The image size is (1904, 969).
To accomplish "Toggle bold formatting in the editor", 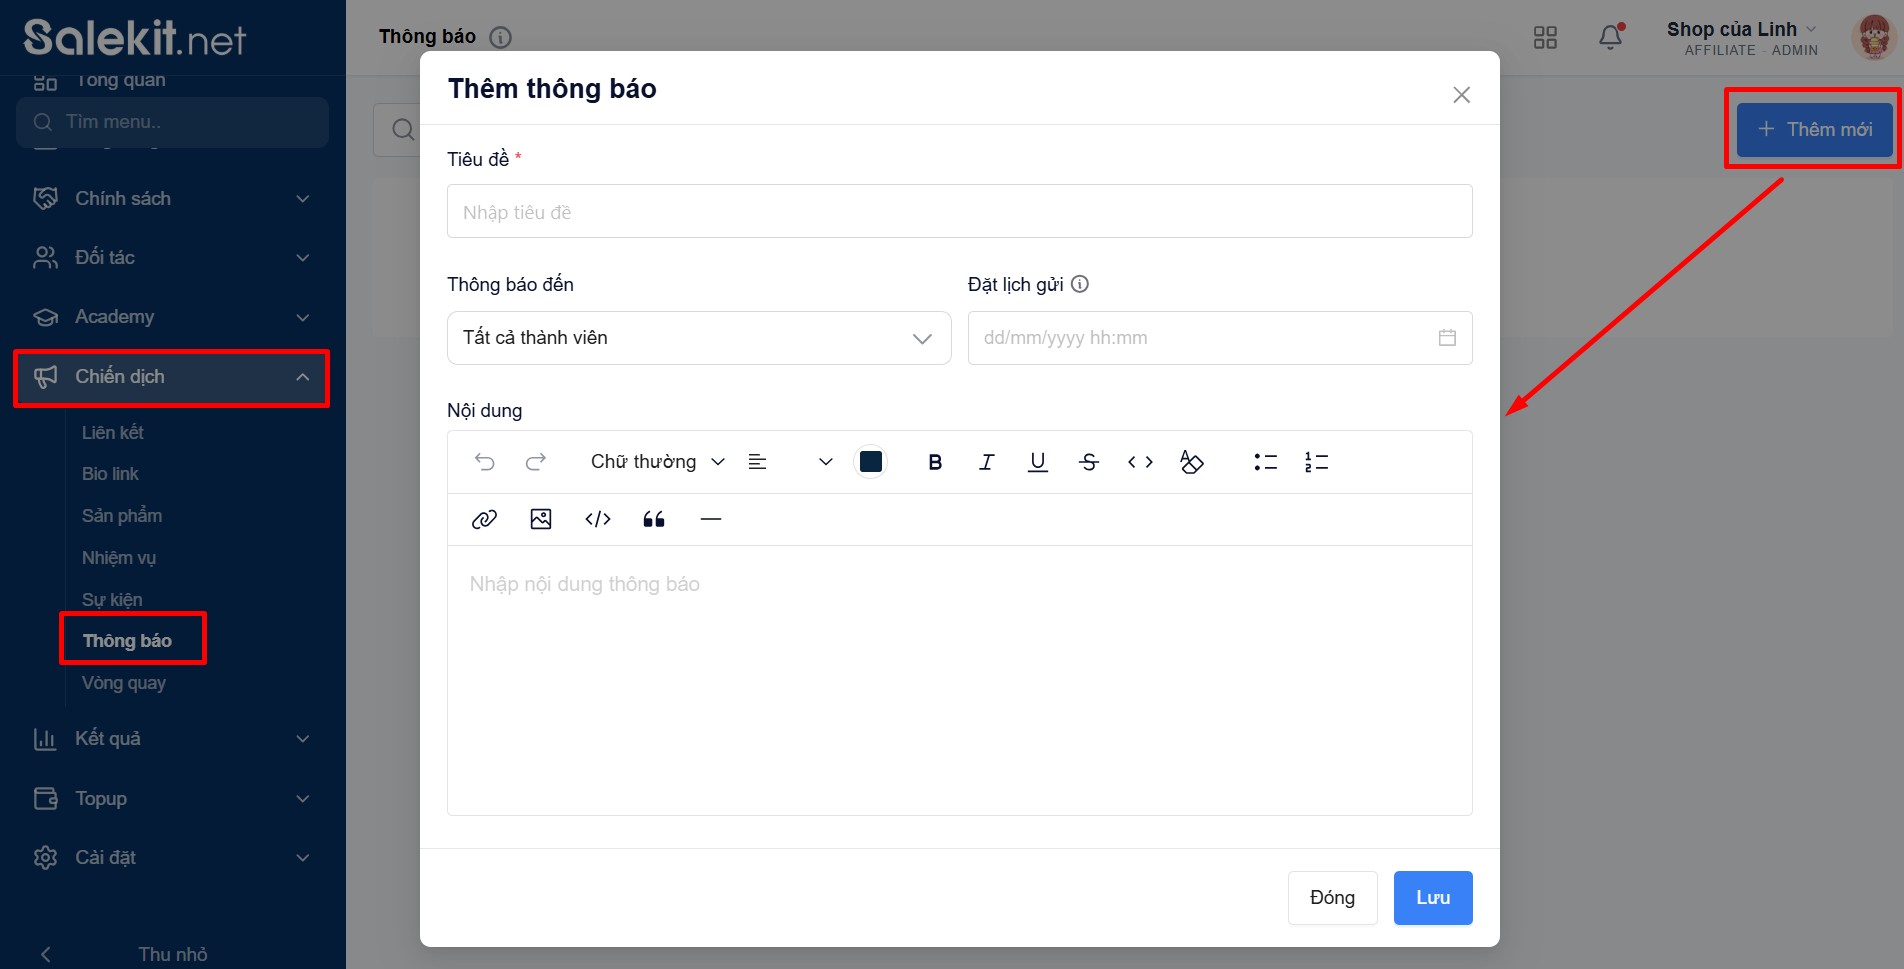I will [x=935, y=462].
